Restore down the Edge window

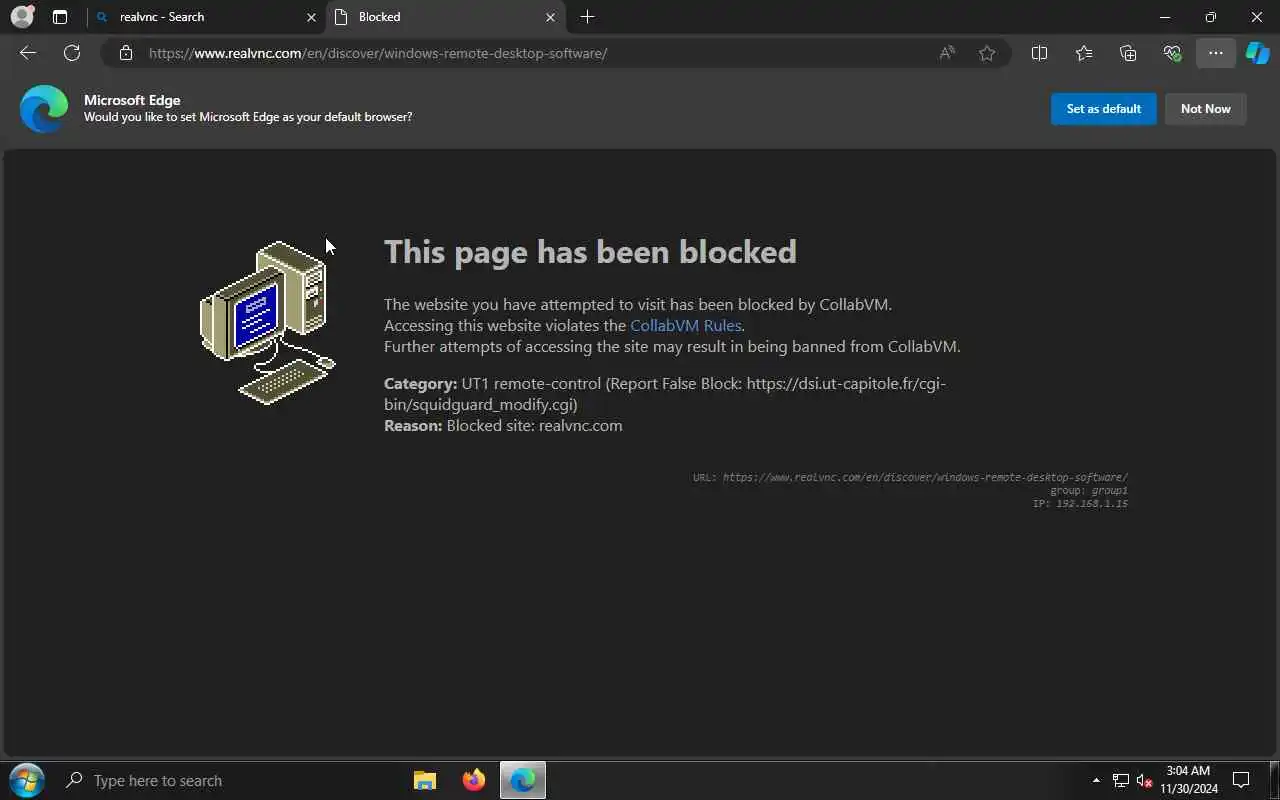click(x=1211, y=17)
